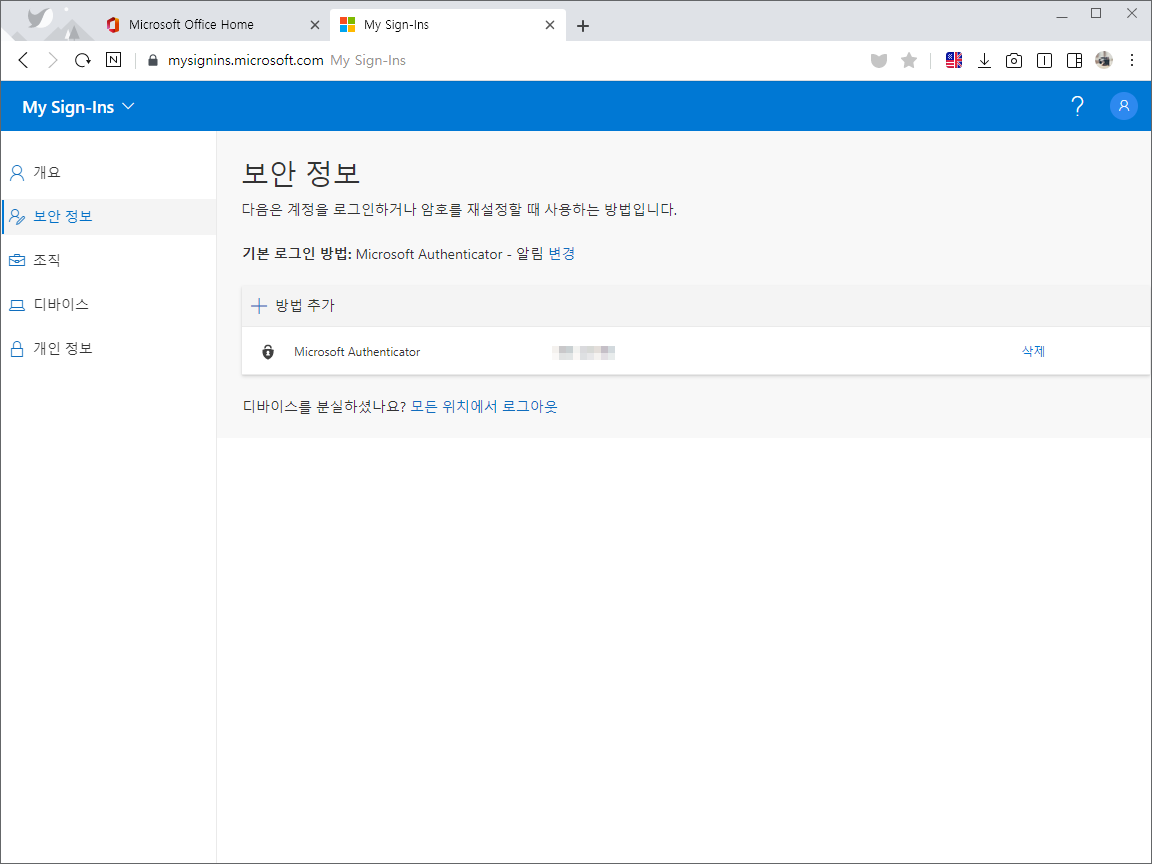Reload the My Sign-Ins page
This screenshot has width=1152, height=864.
point(82,60)
